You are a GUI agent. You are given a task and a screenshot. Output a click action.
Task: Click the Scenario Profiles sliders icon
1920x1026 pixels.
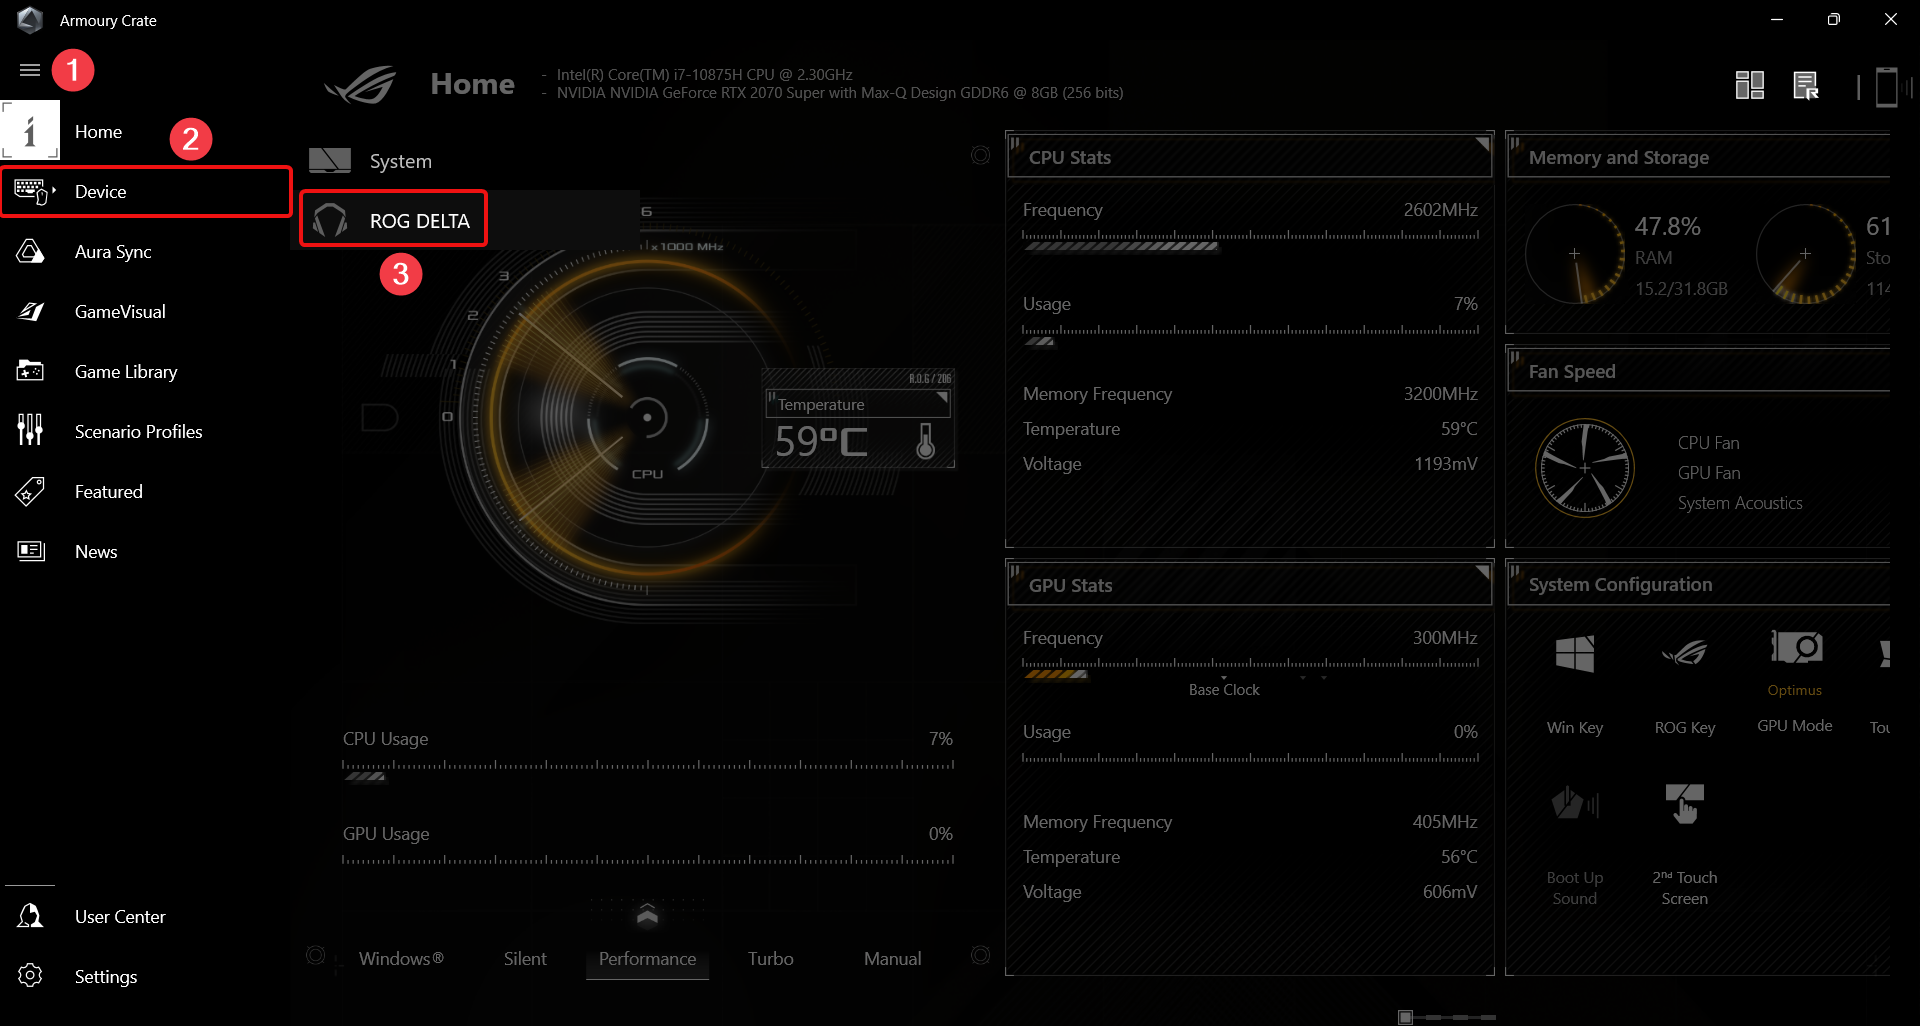pos(30,430)
